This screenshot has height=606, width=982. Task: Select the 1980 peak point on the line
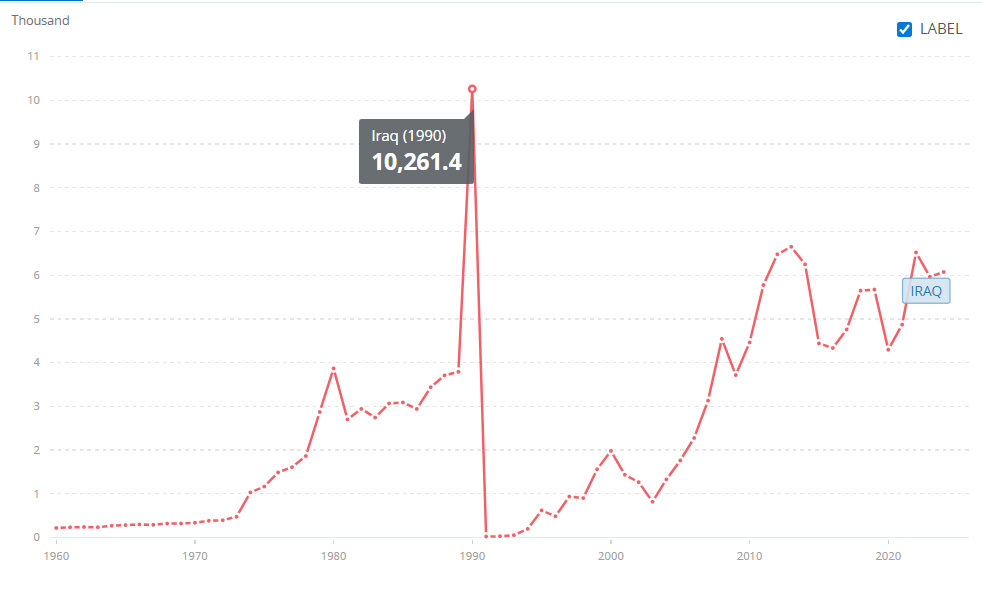pos(334,369)
